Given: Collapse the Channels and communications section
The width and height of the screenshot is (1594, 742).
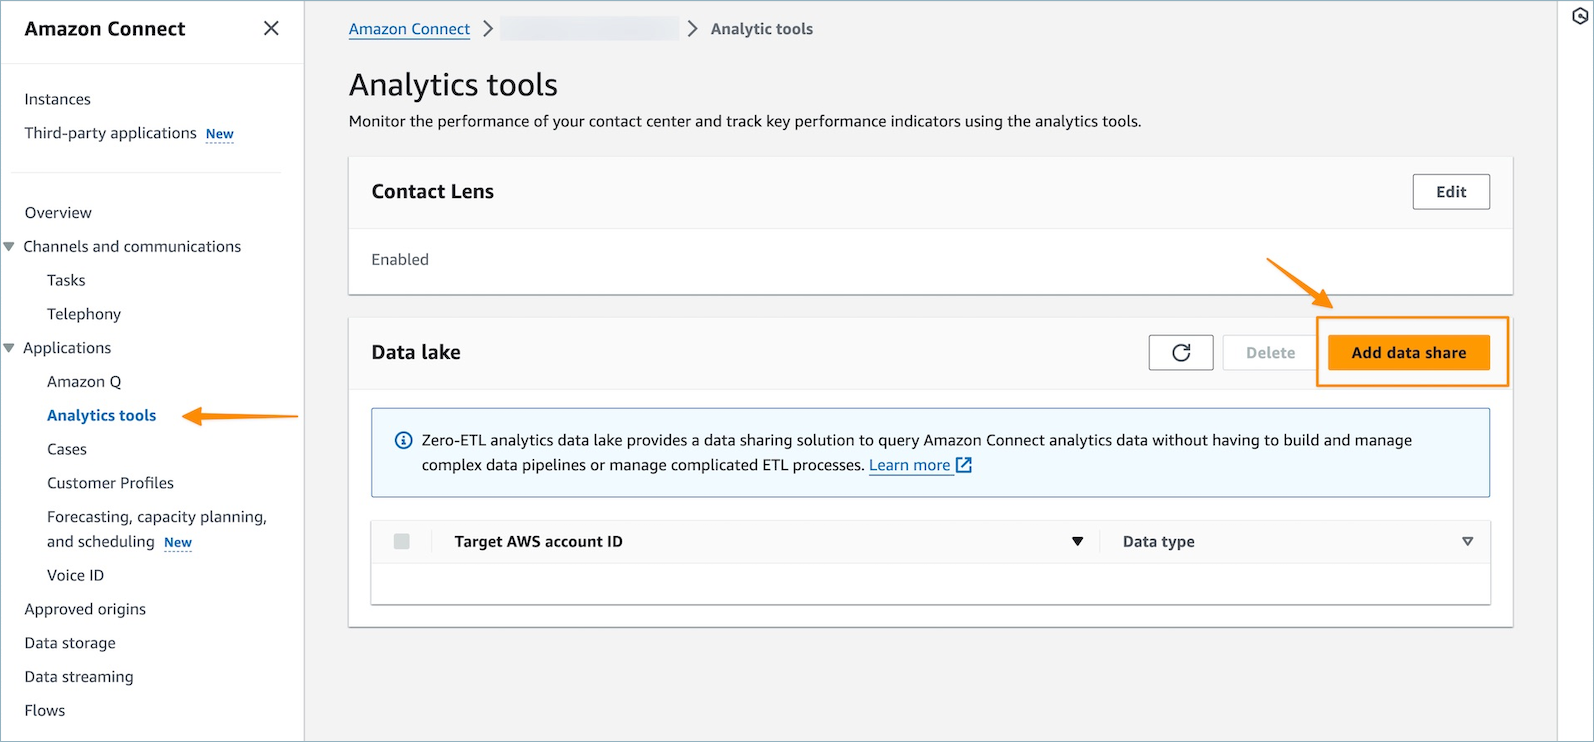Looking at the screenshot, I should [x=10, y=247].
